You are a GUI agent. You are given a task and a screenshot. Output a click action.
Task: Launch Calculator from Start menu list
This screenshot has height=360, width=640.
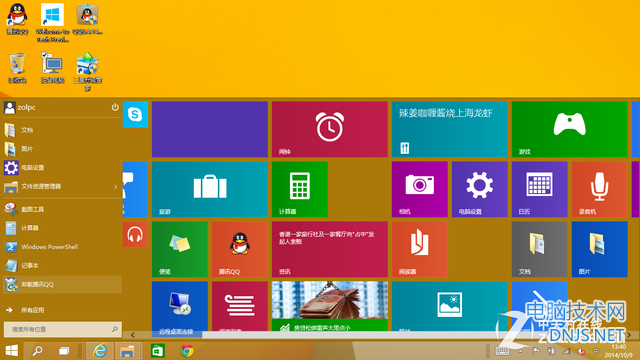(62, 228)
